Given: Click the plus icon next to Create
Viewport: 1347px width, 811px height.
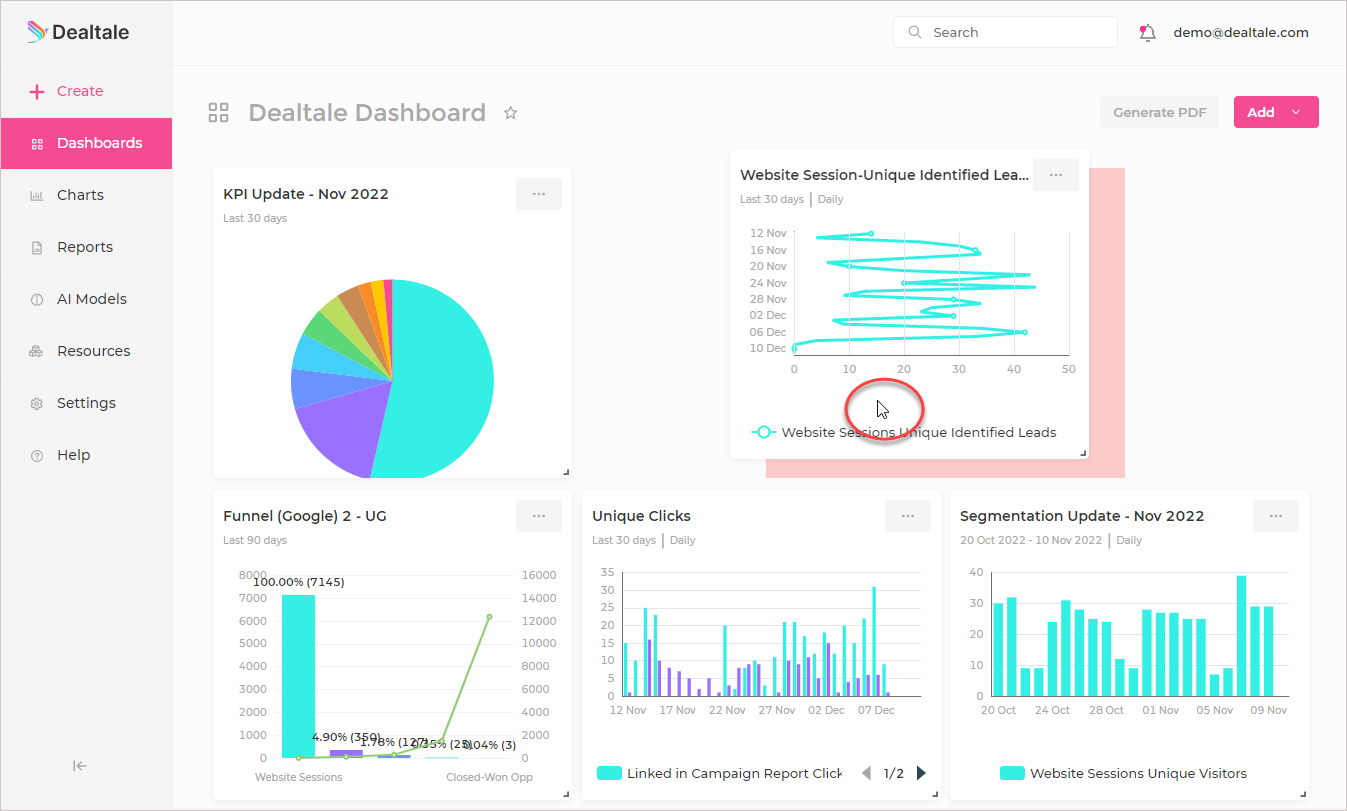Looking at the screenshot, I should (37, 91).
